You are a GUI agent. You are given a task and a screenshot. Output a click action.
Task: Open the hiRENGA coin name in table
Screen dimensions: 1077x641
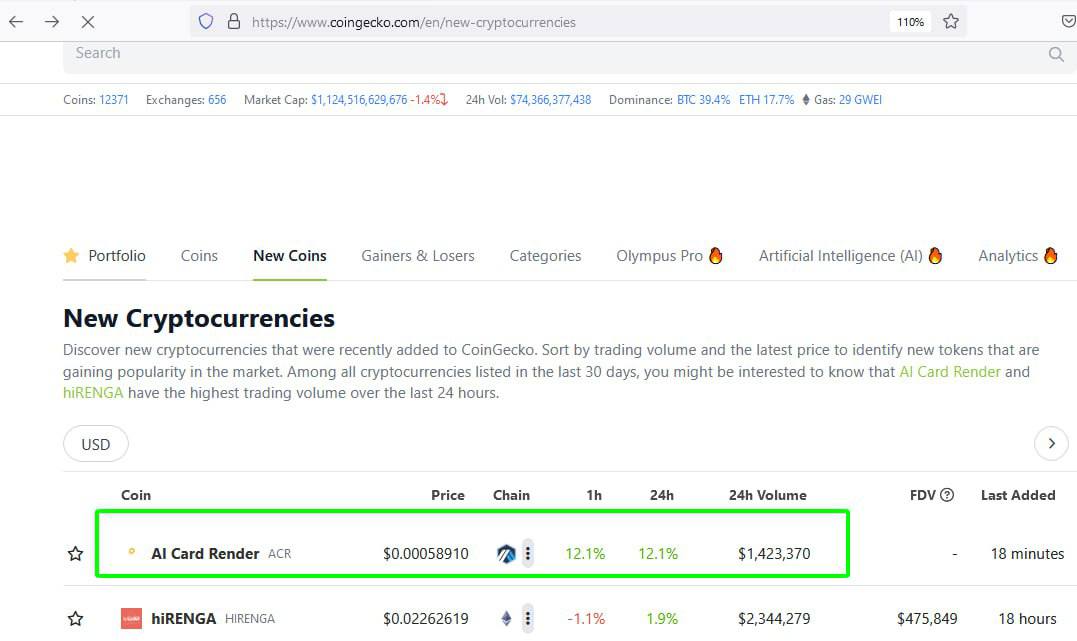coord(183,619)
